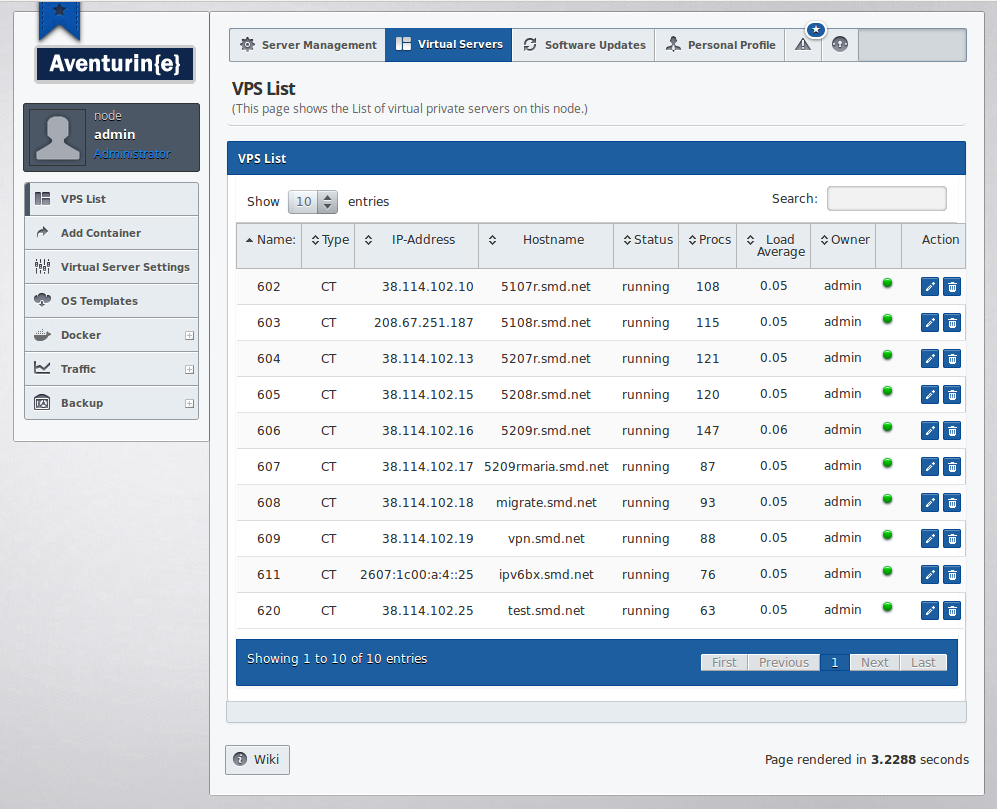The image size is (997, 809).
Task: Go to the Next page
Action: click(x=875, y=663)
